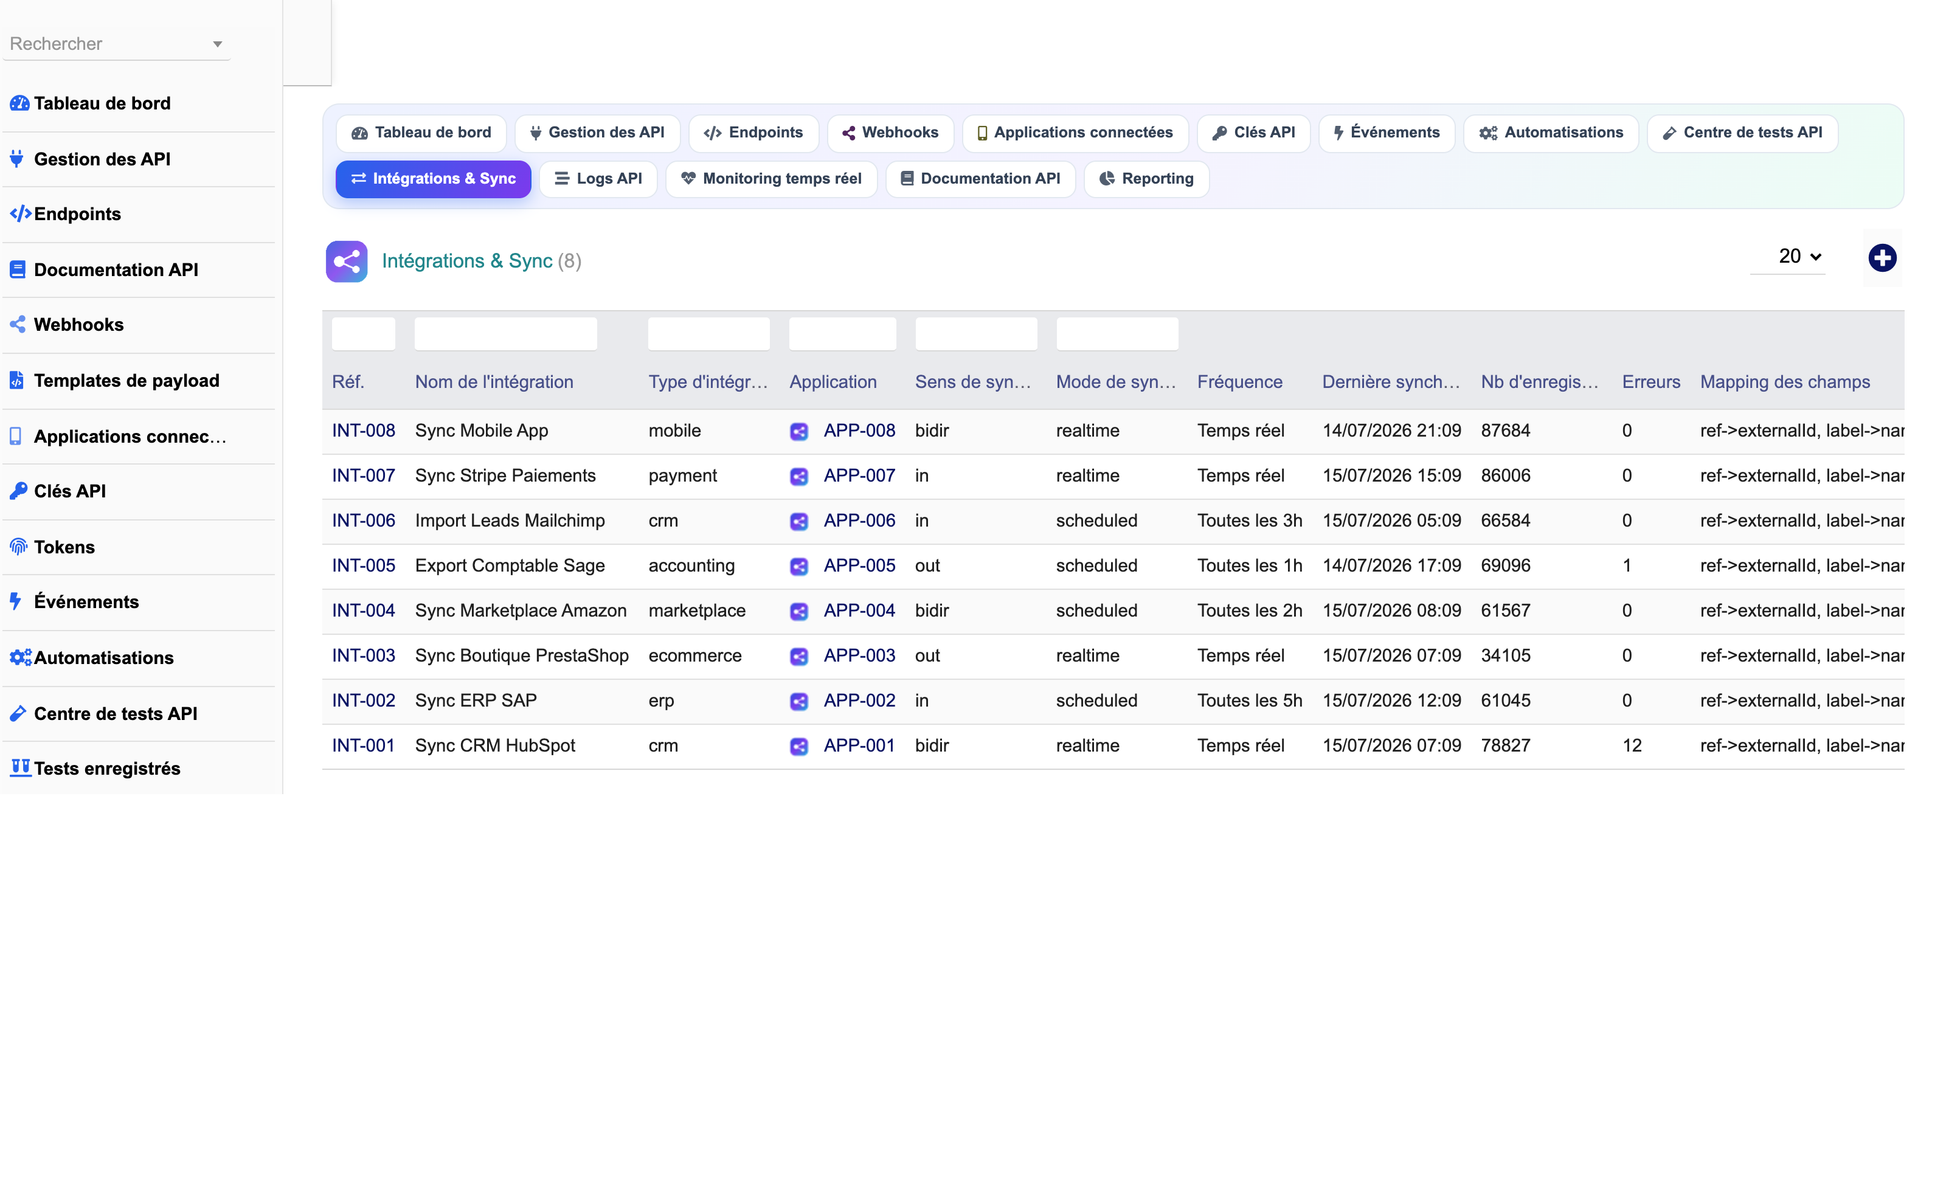Click the Import Leads Mailchimp name cell
The height and width of the screenshot is (1204, 1946).
pos(510,521)
